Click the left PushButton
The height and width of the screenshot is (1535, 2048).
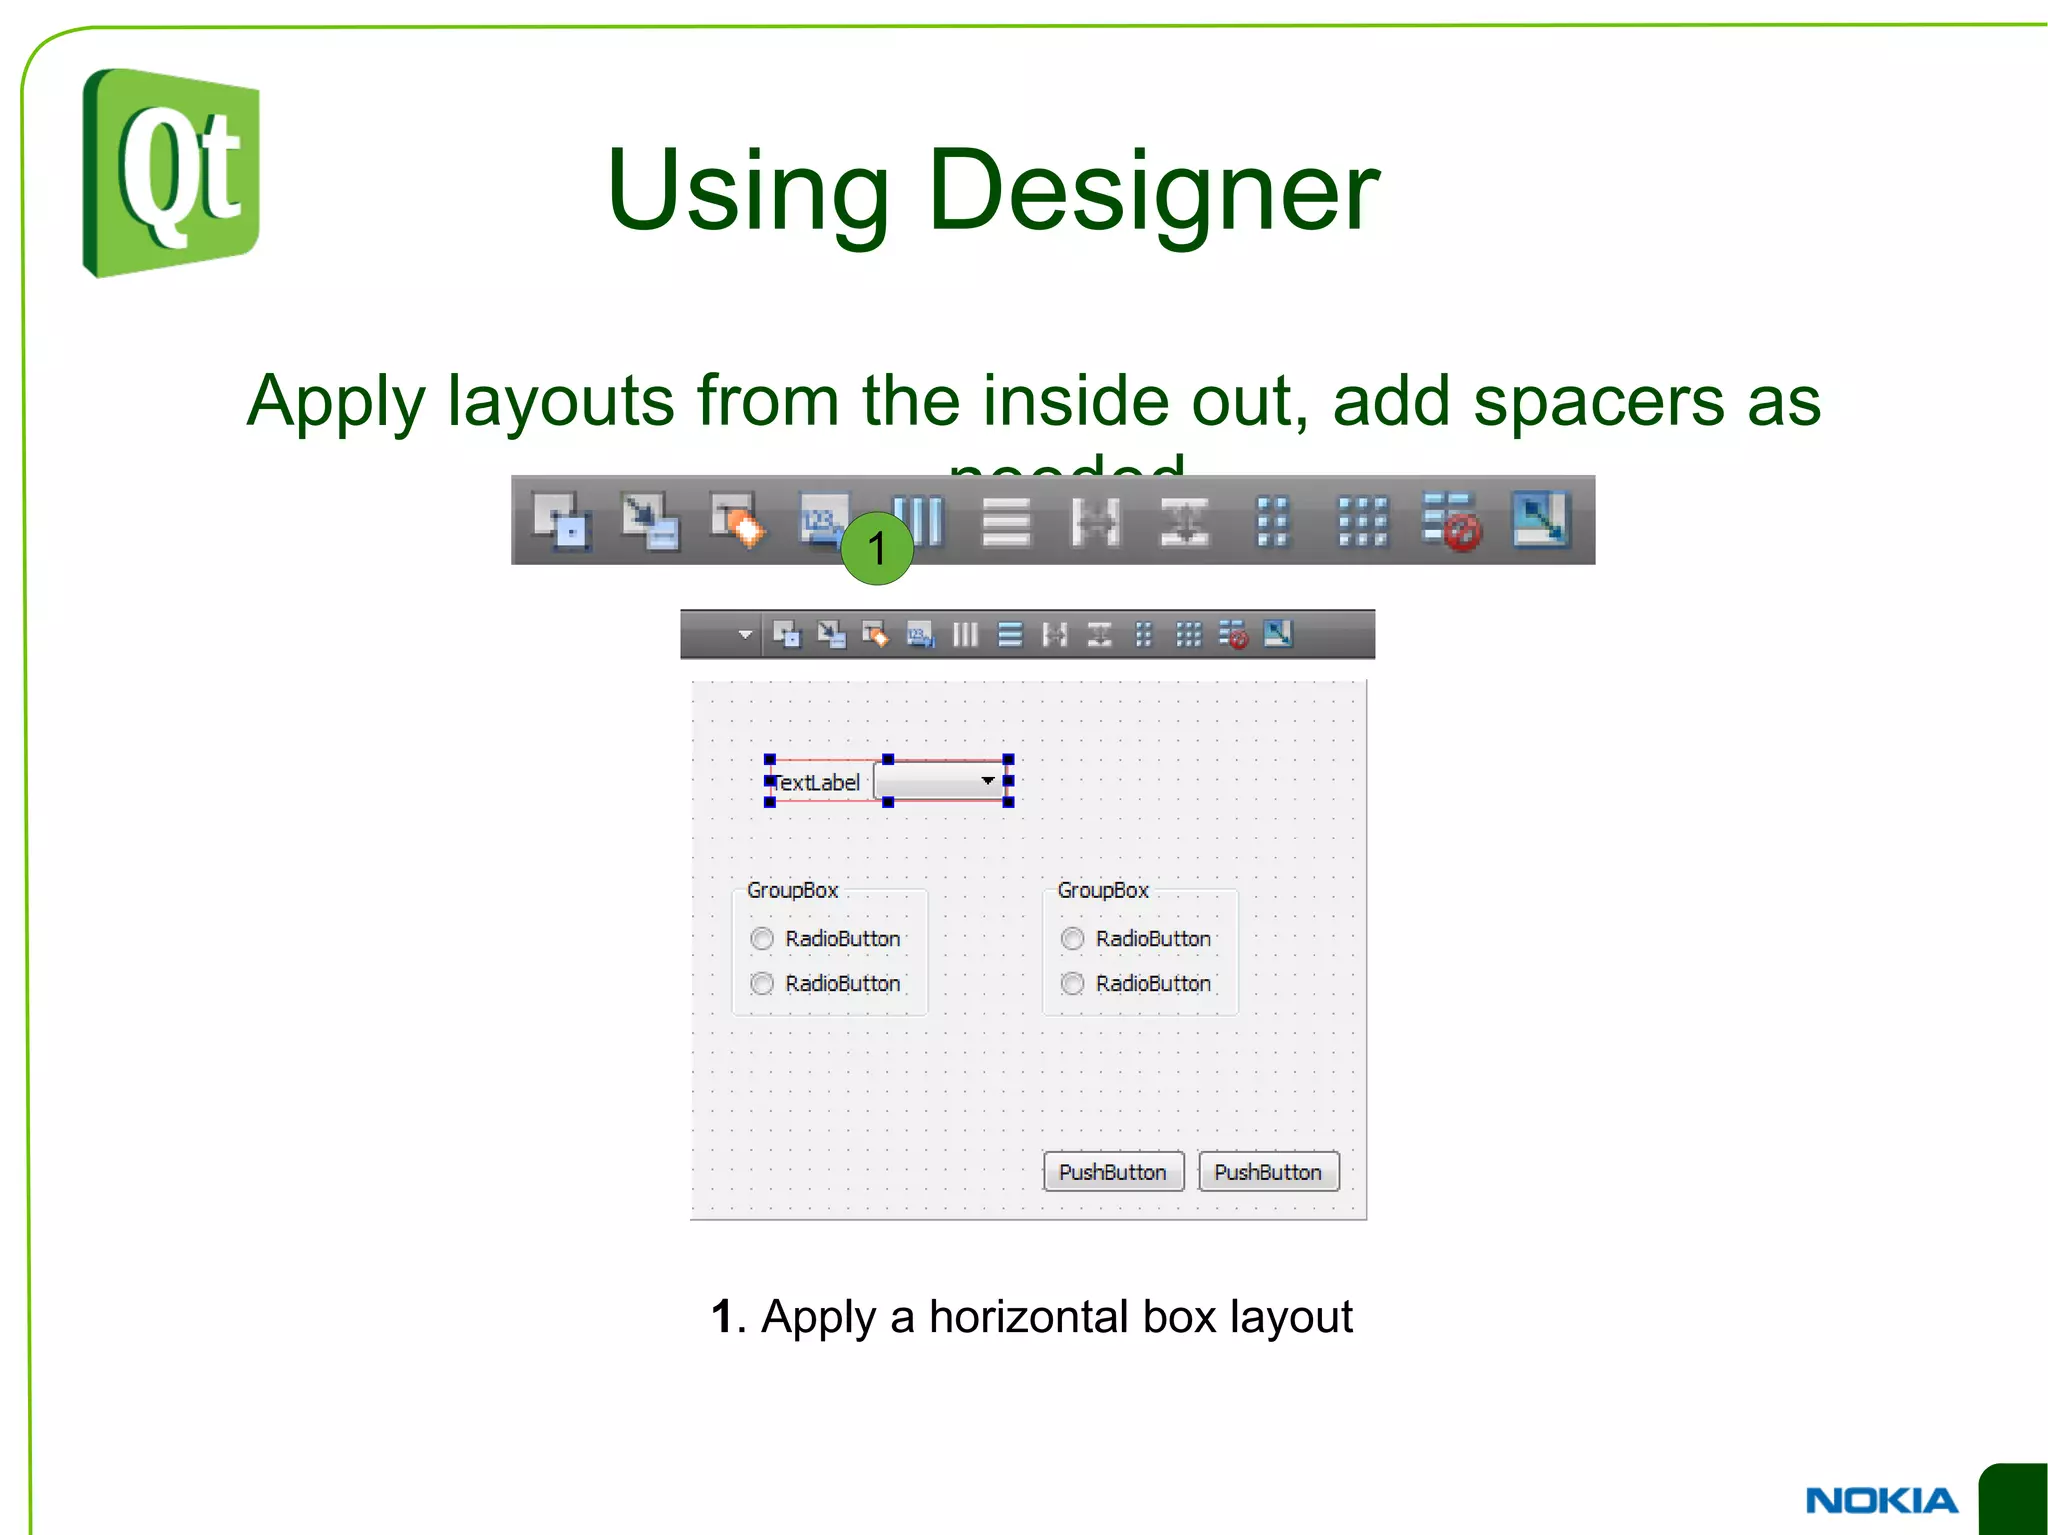[x=1113, y=1172]
